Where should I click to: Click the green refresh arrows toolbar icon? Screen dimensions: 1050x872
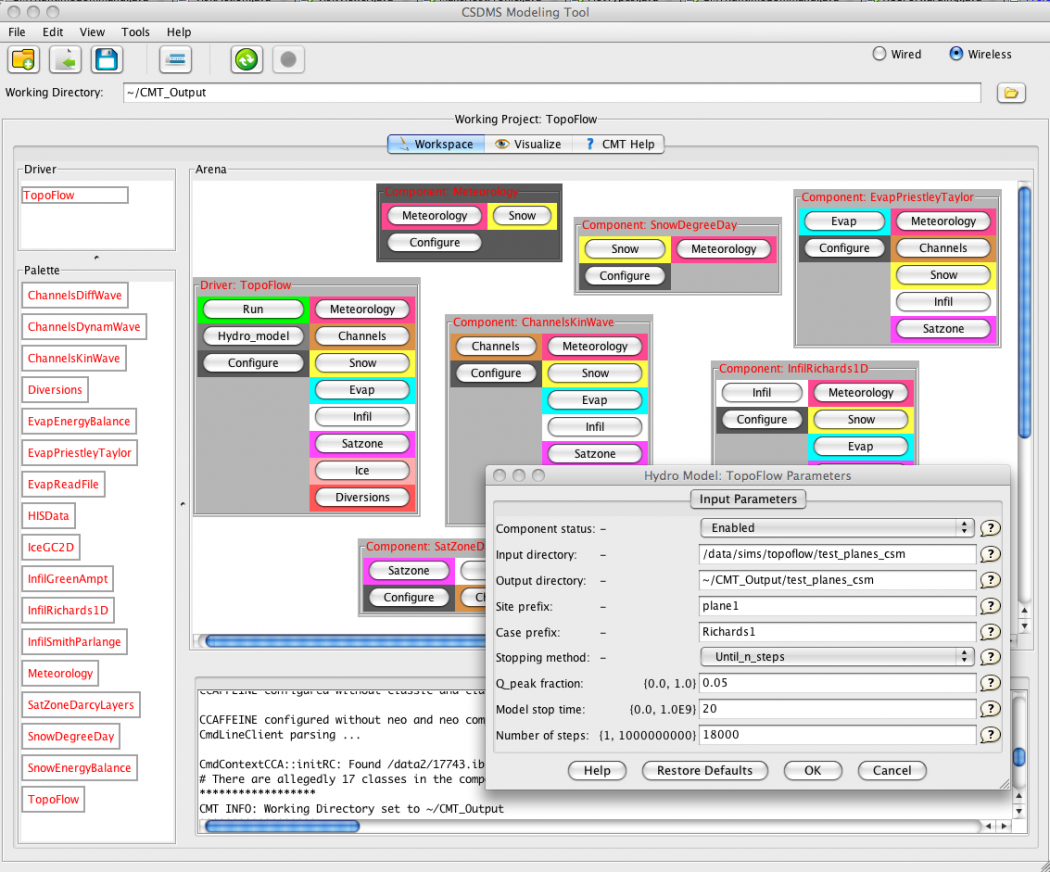coord(246,60)
